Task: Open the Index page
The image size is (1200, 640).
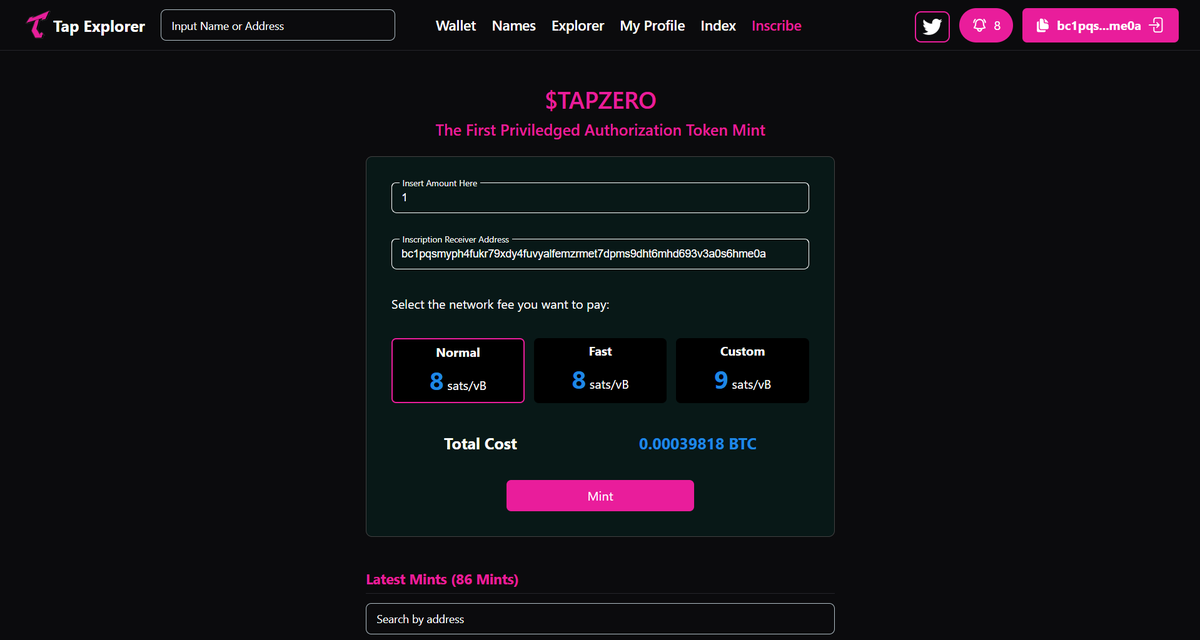Action: [x=718, y=26]
